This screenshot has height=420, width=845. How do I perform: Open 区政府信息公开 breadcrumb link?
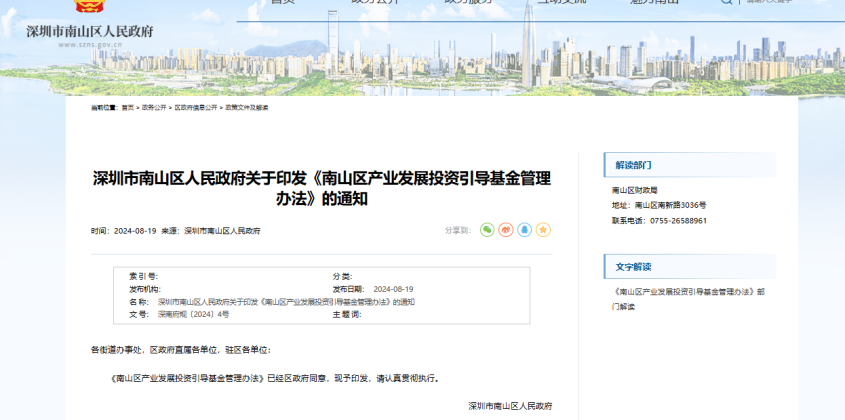(196, 107)
